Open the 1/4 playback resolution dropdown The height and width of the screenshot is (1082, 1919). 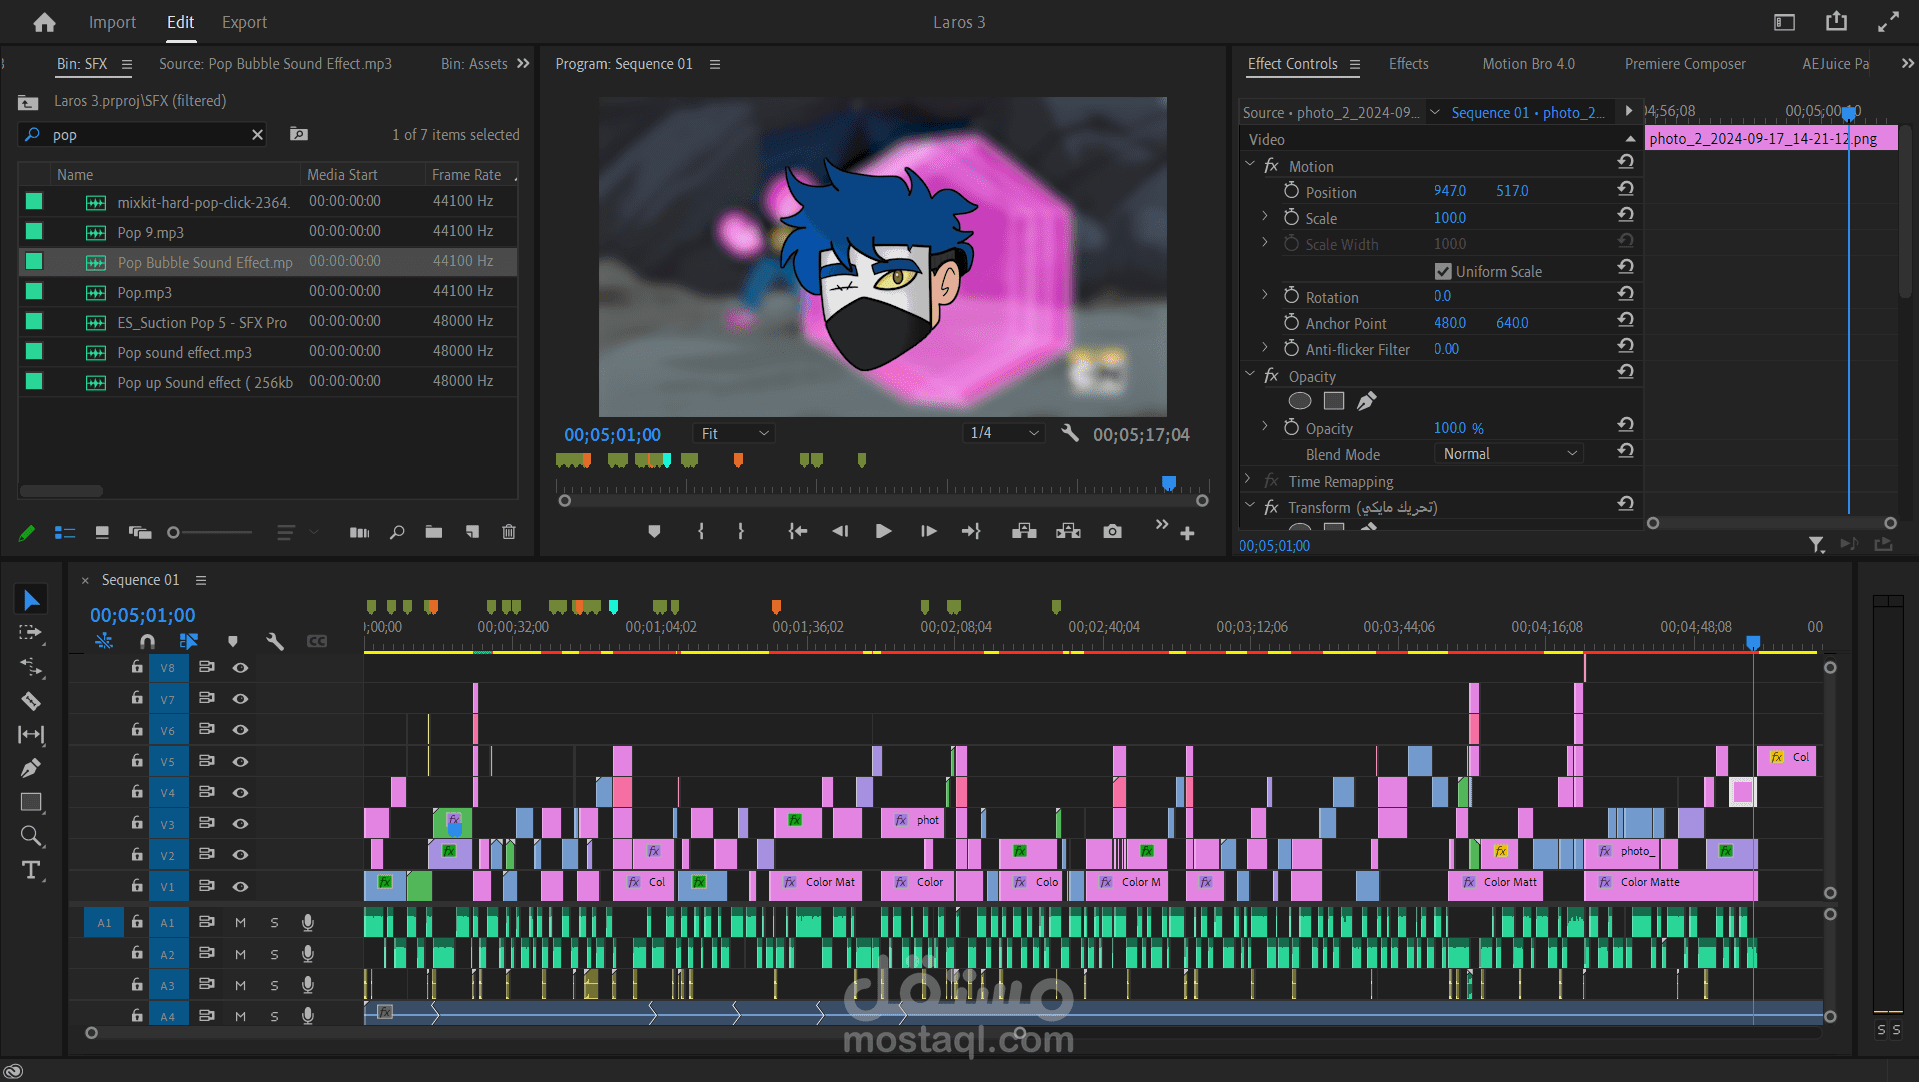(x=1003, y=433)
